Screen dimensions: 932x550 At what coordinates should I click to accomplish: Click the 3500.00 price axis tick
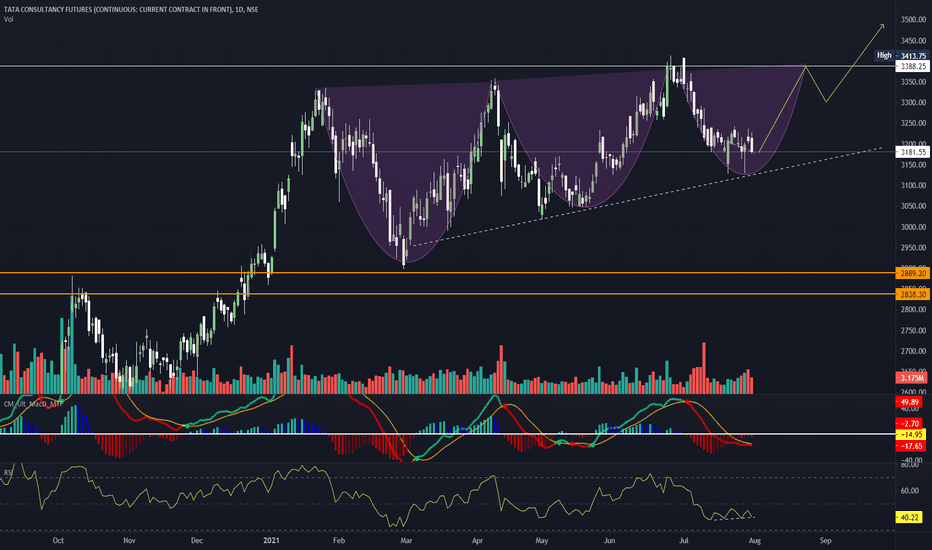coord(913,20)
